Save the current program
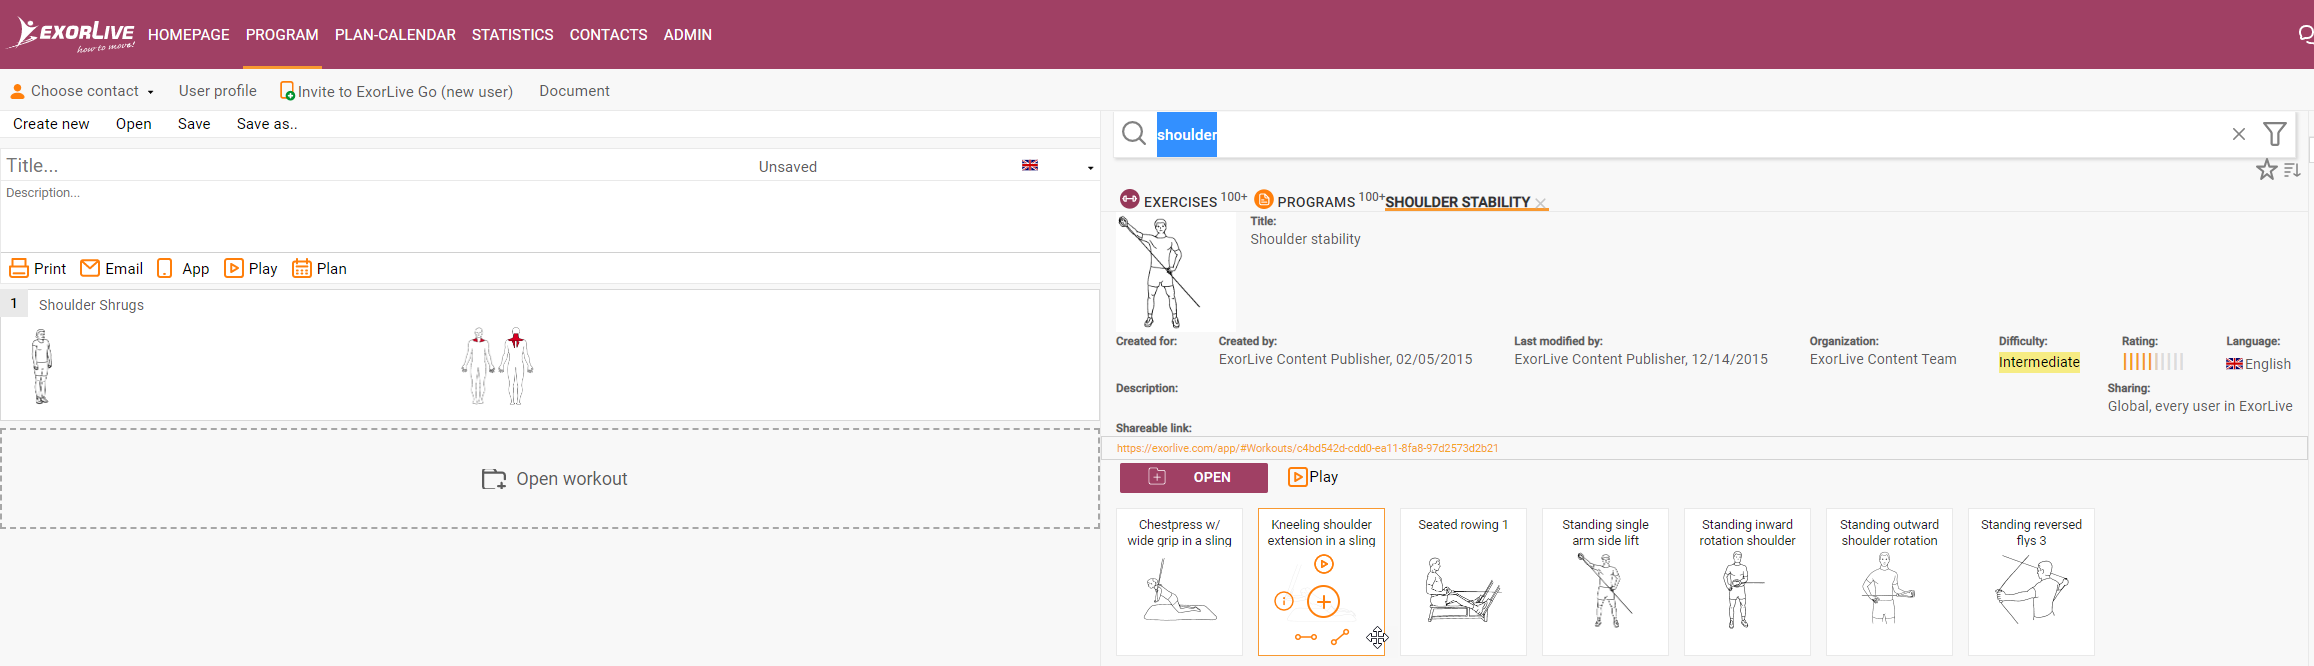Screen dimensions: 2314x666 pyautogui.click(x=194, y=124)
